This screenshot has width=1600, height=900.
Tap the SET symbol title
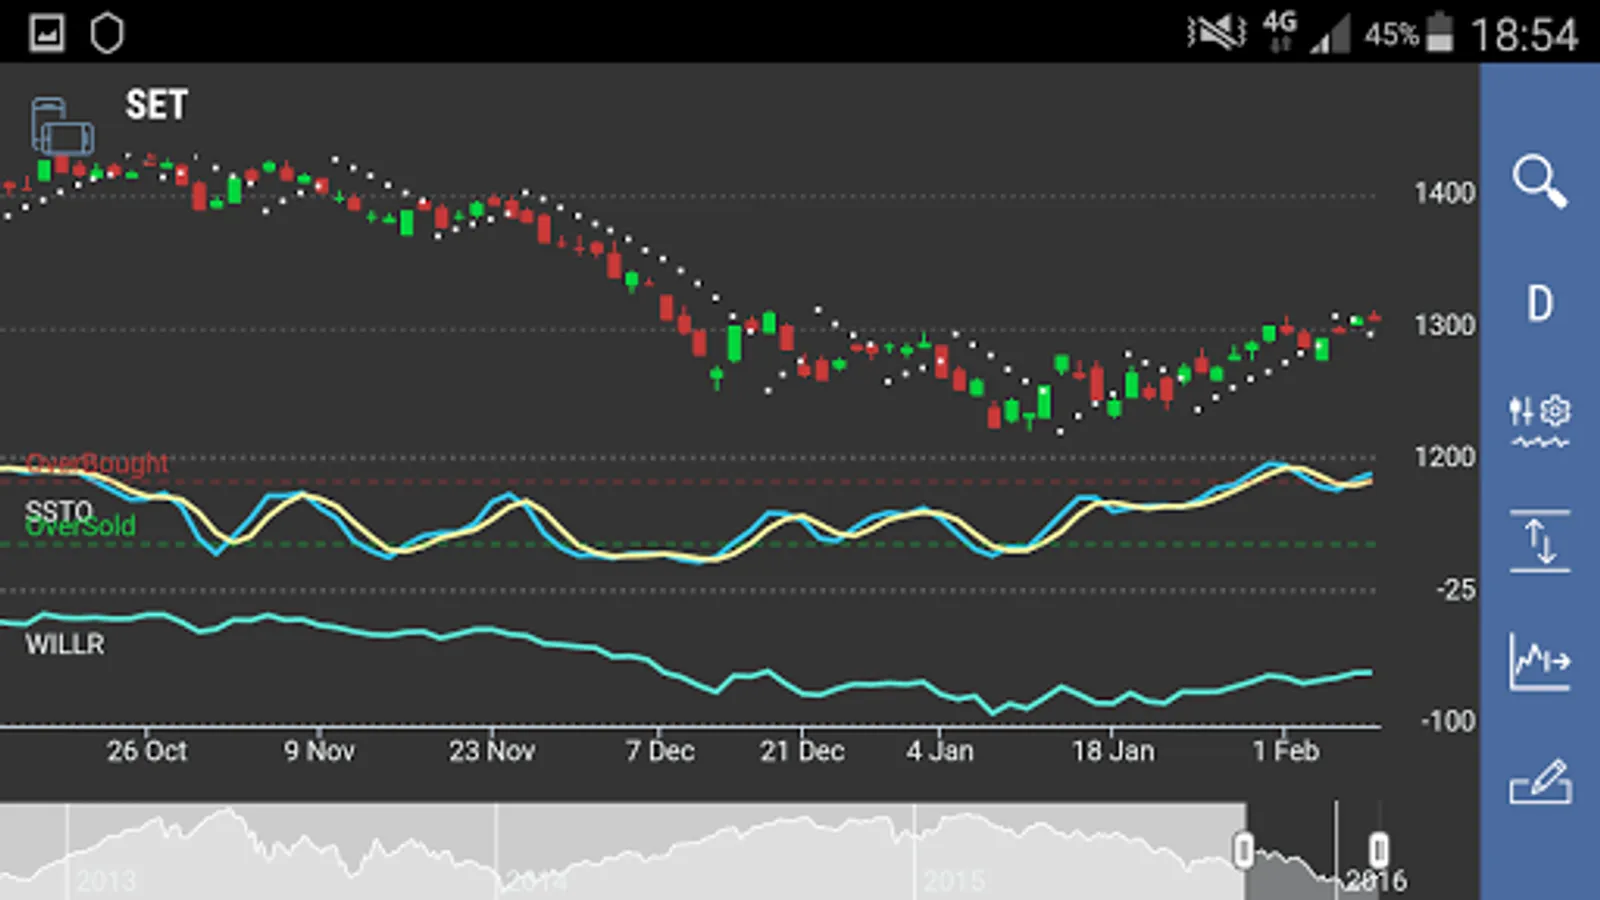point(157,105)
